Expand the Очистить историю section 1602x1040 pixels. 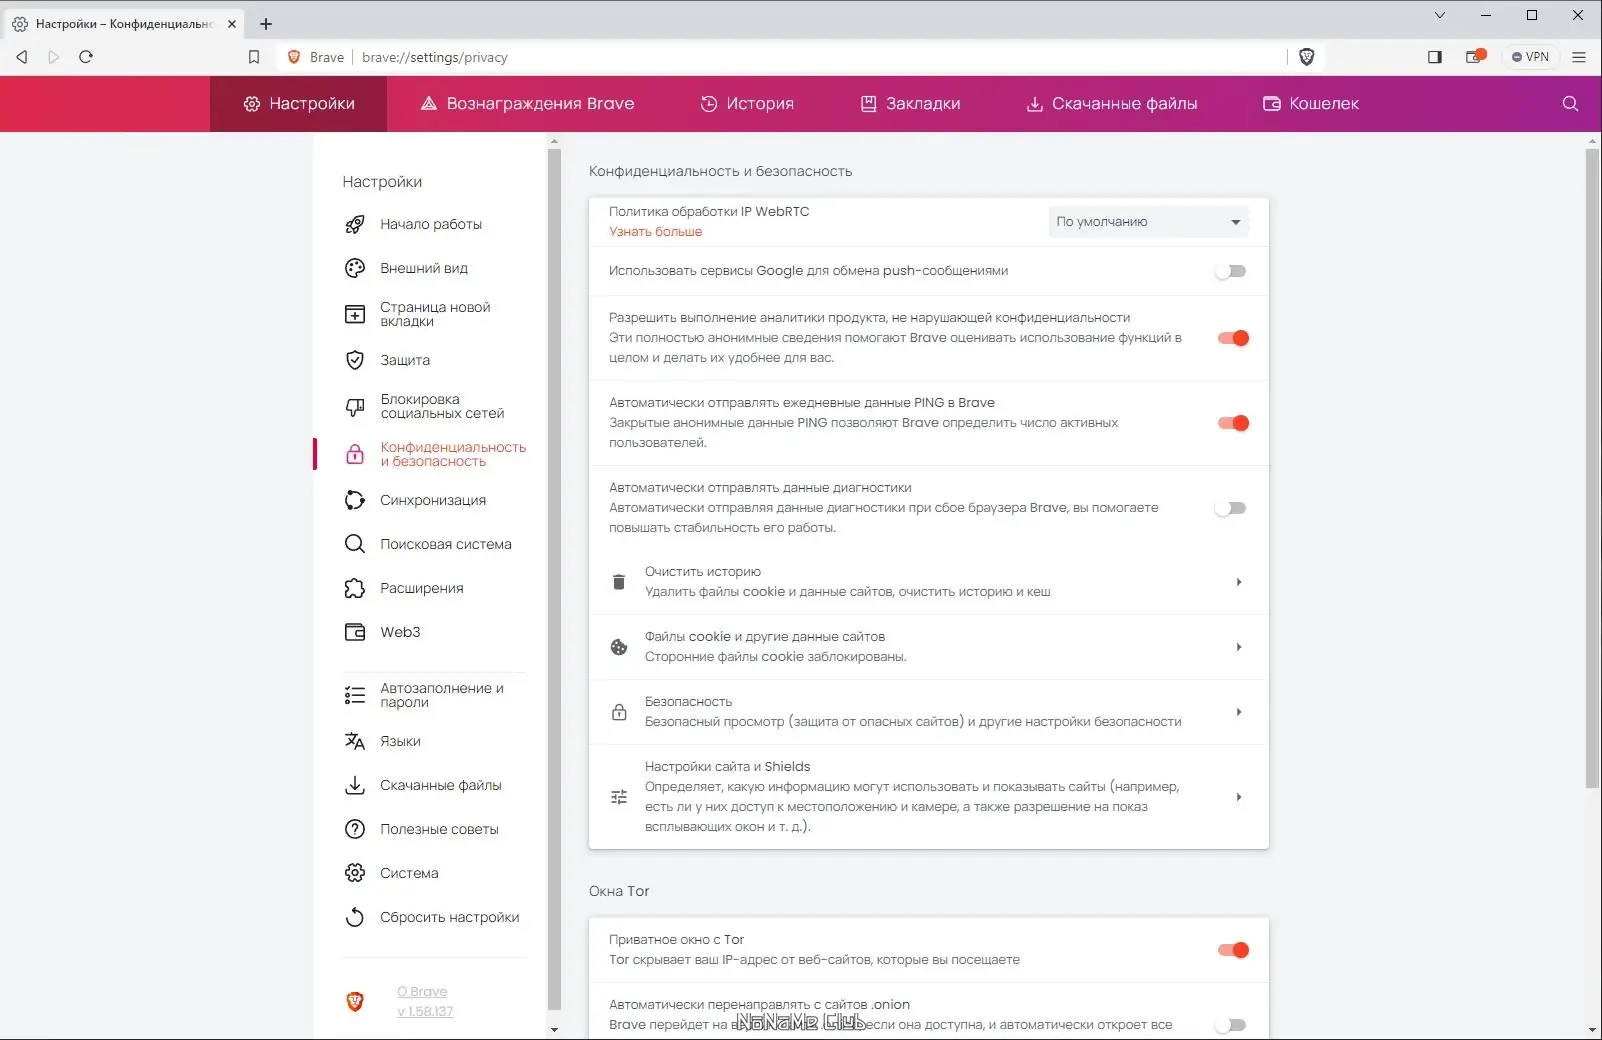tap(1239, 581)
